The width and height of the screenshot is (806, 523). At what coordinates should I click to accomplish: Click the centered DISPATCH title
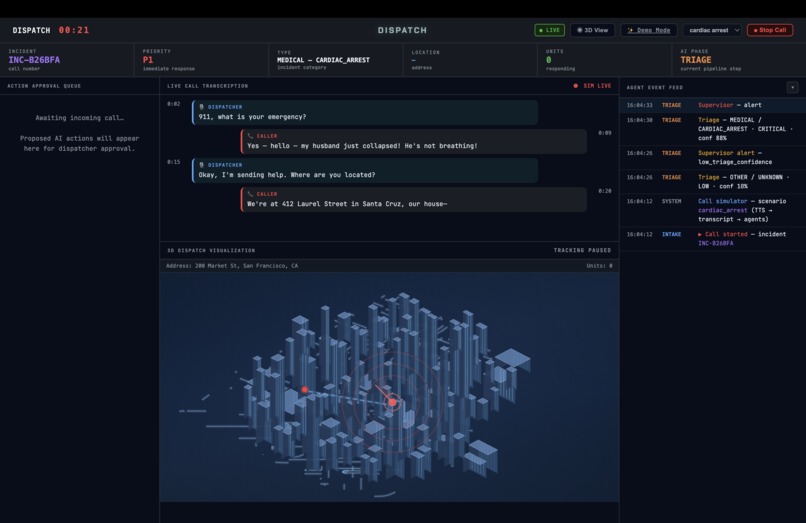402,30
